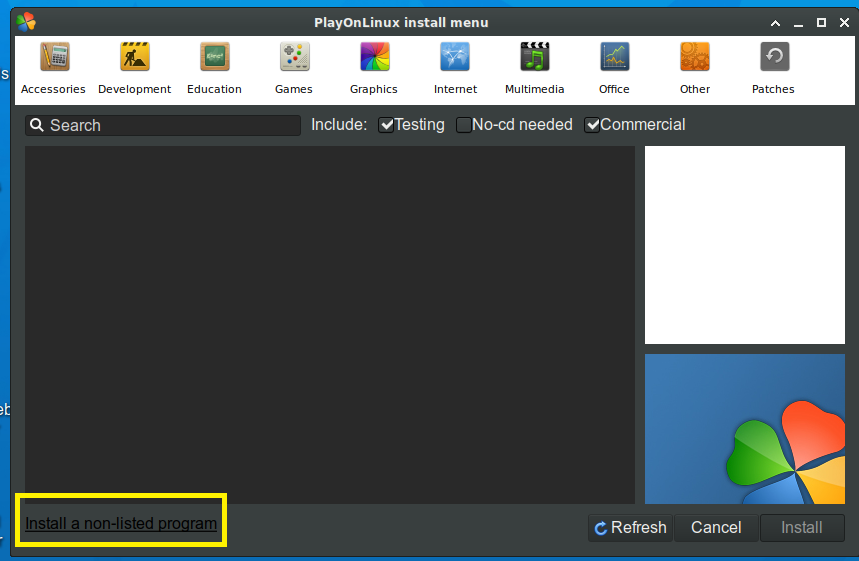
Task: Click the PlayOnLinux clover logo in title bar
Action: click(x=26, y=22)
